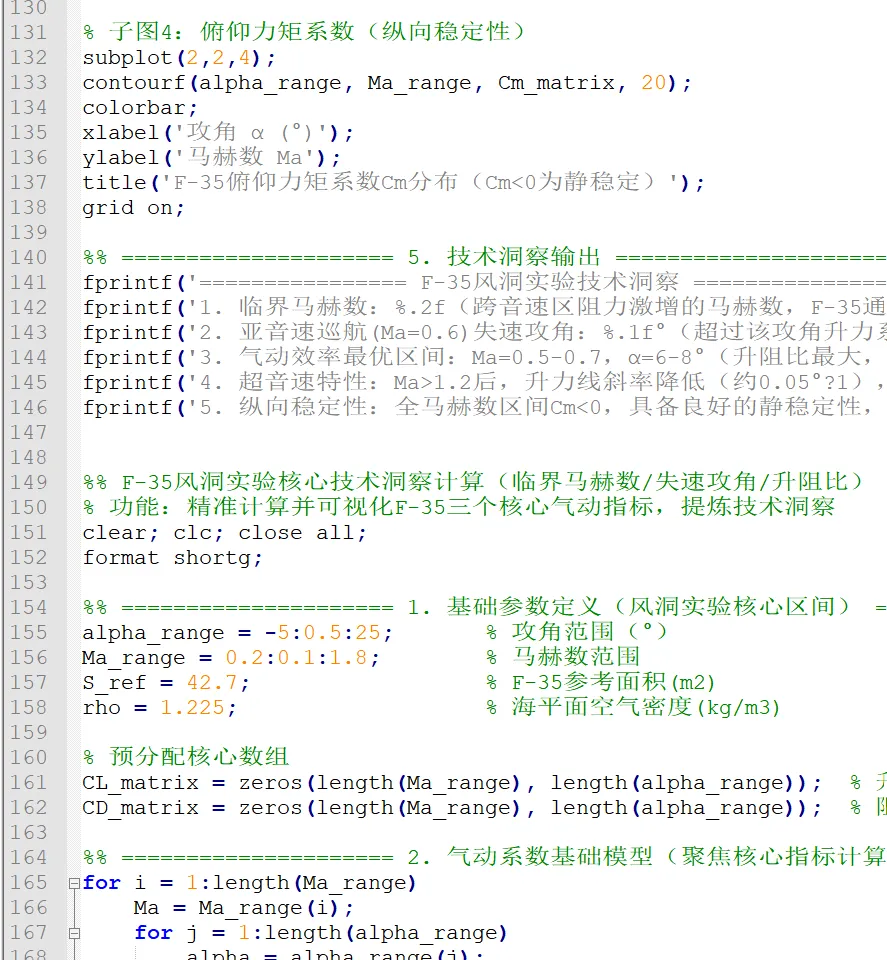Click the fprintf header line 'F-35风洞实验技术洞察'
Image resolution: width=887 pixels, height=960 pixels.
[484, 282]
